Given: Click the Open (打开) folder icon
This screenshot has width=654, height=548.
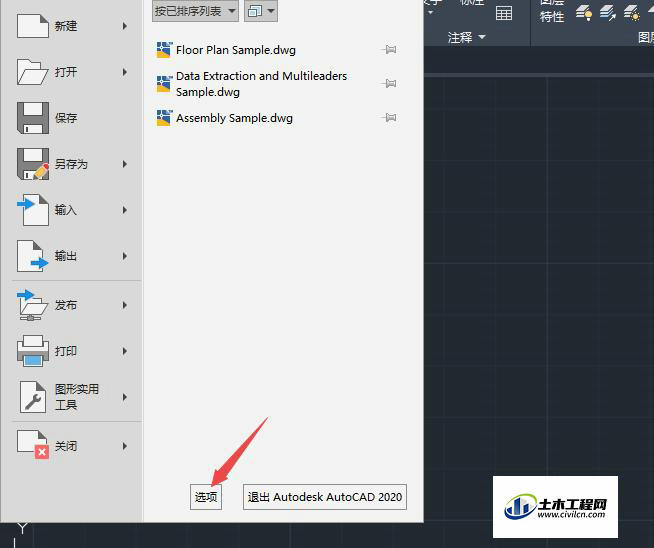Looking at the screenshot, I should tap(33, 72).
